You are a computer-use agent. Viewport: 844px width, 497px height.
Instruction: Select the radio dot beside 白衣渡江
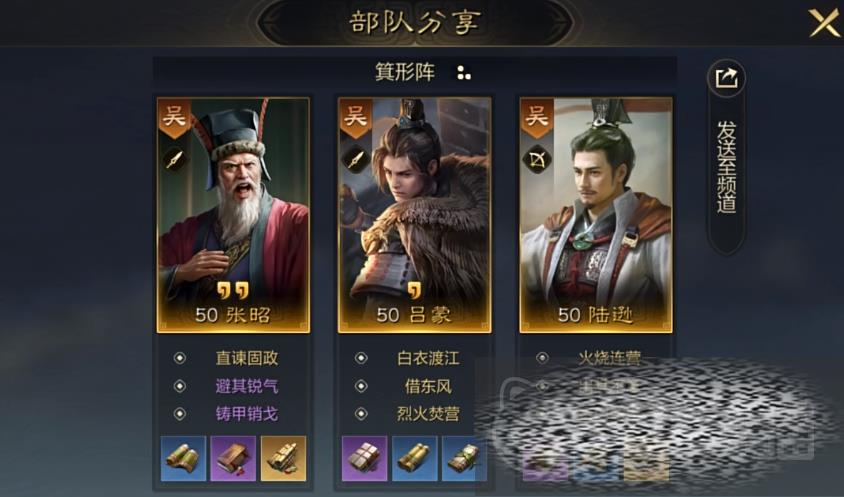(x=361, y=358)
